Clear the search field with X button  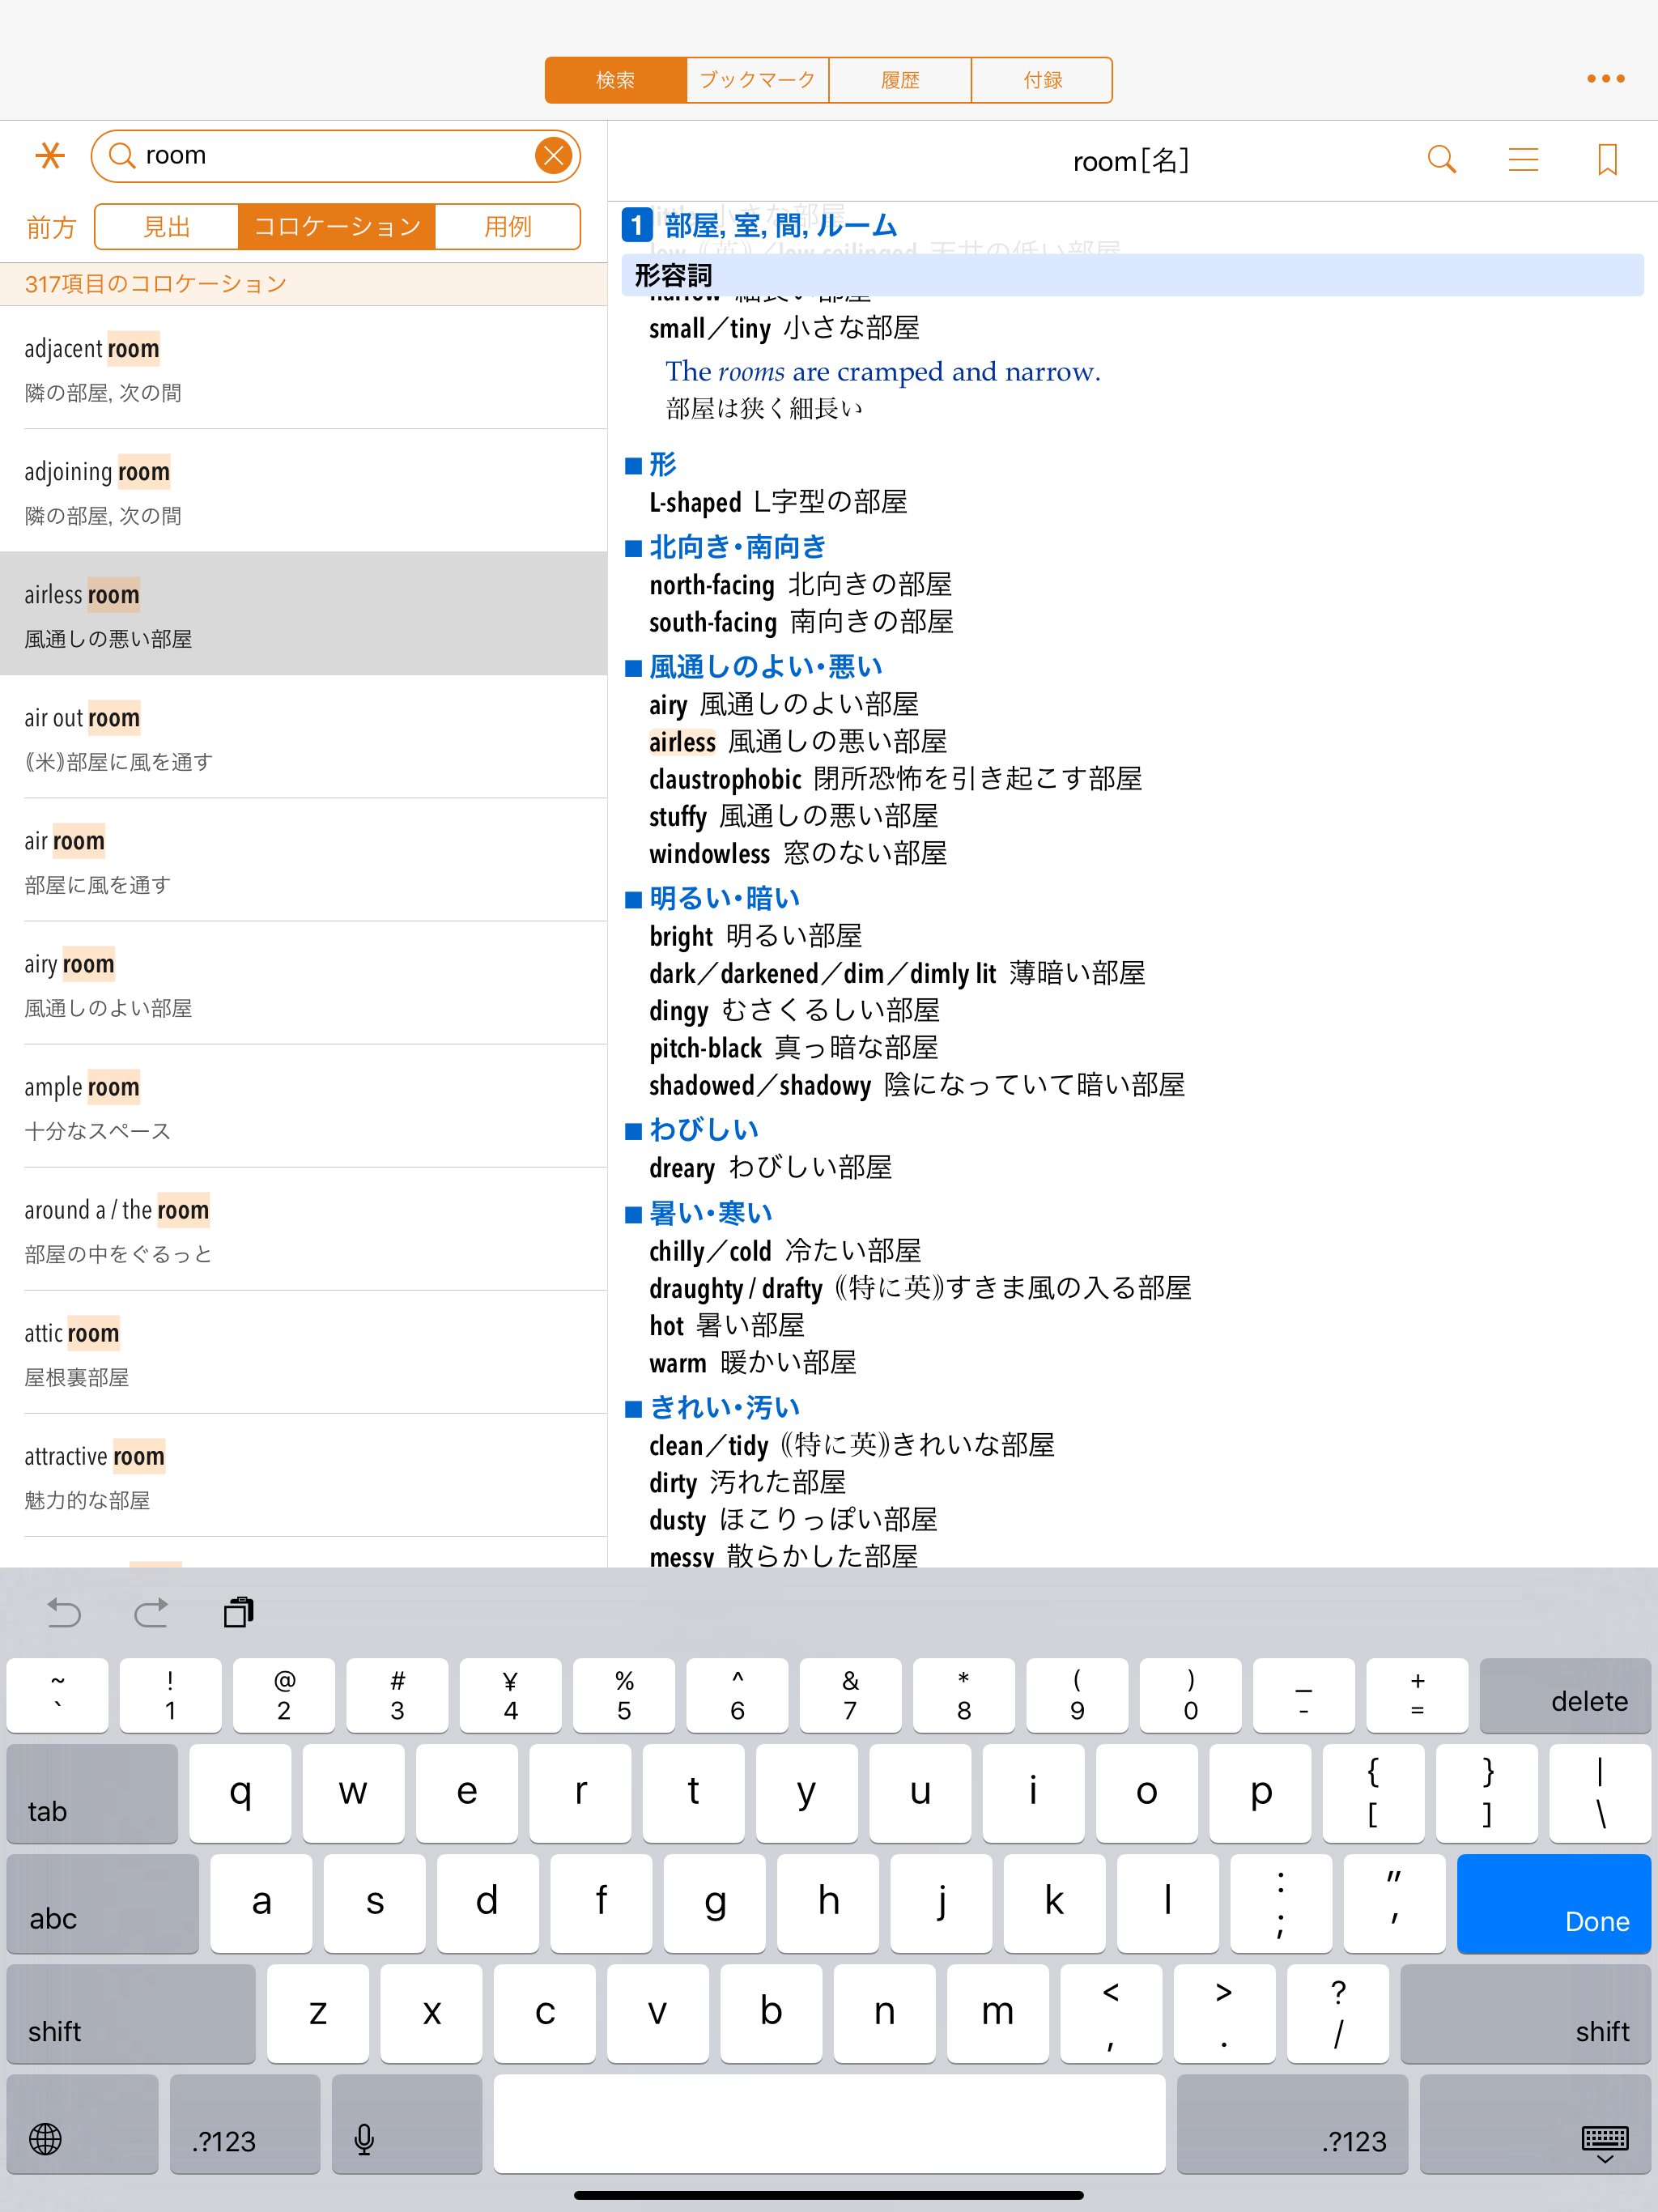(x=553, y=155)
